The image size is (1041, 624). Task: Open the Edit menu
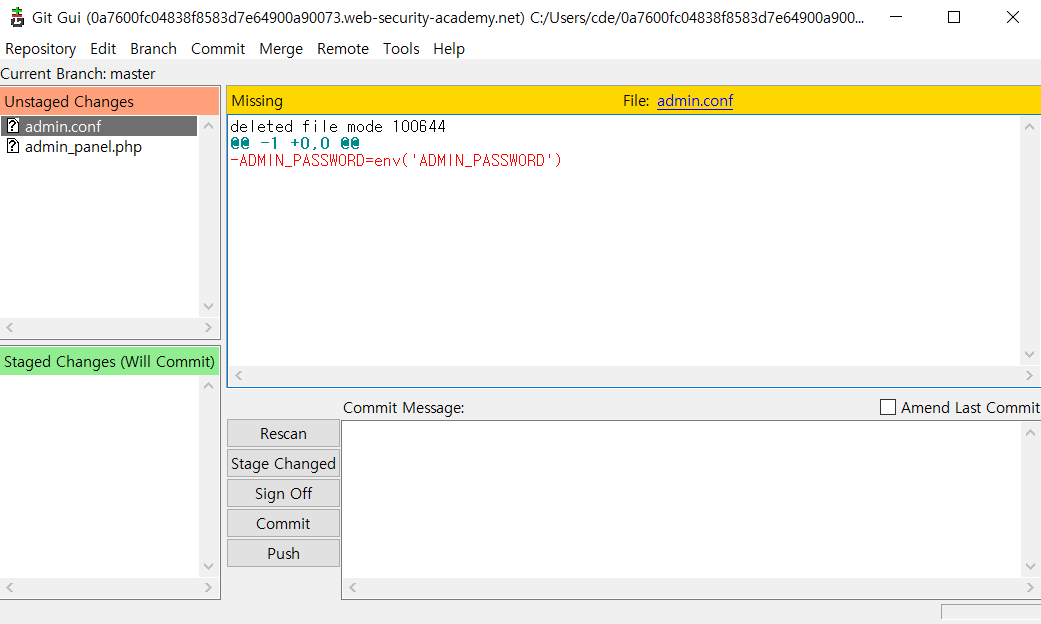[103, 49]
